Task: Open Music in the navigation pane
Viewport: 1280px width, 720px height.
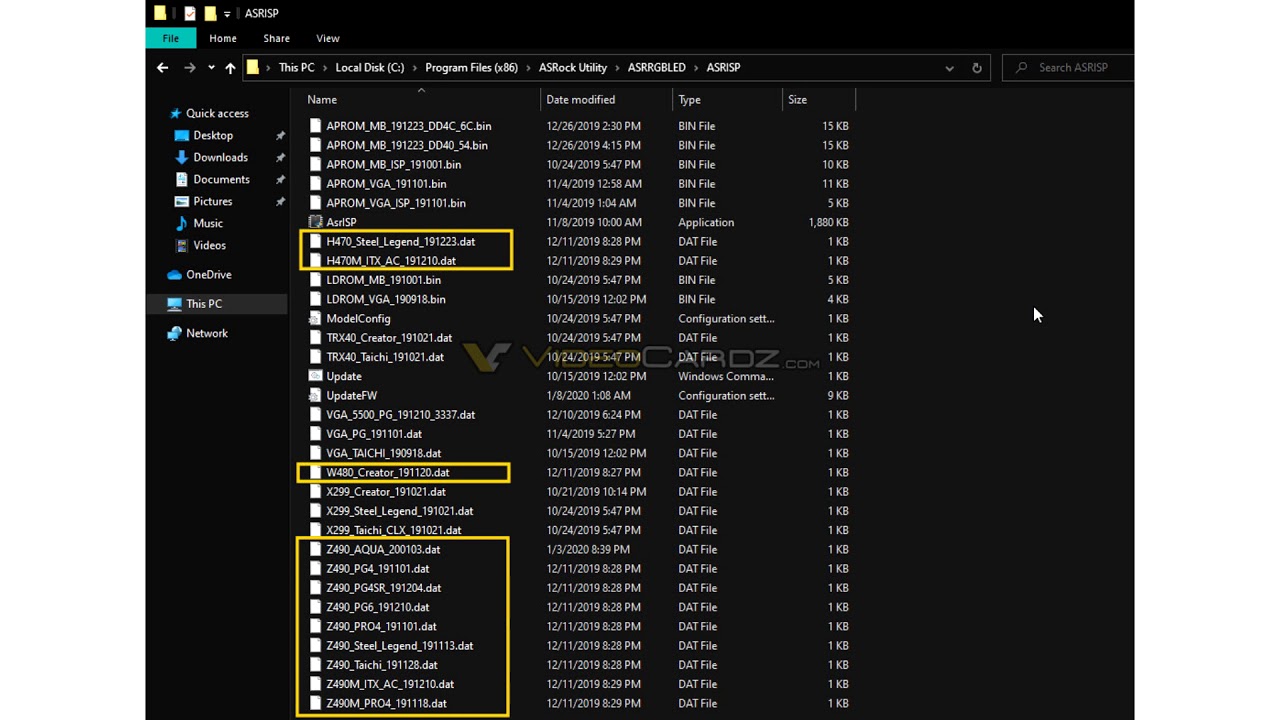Action: pos(208,223)
